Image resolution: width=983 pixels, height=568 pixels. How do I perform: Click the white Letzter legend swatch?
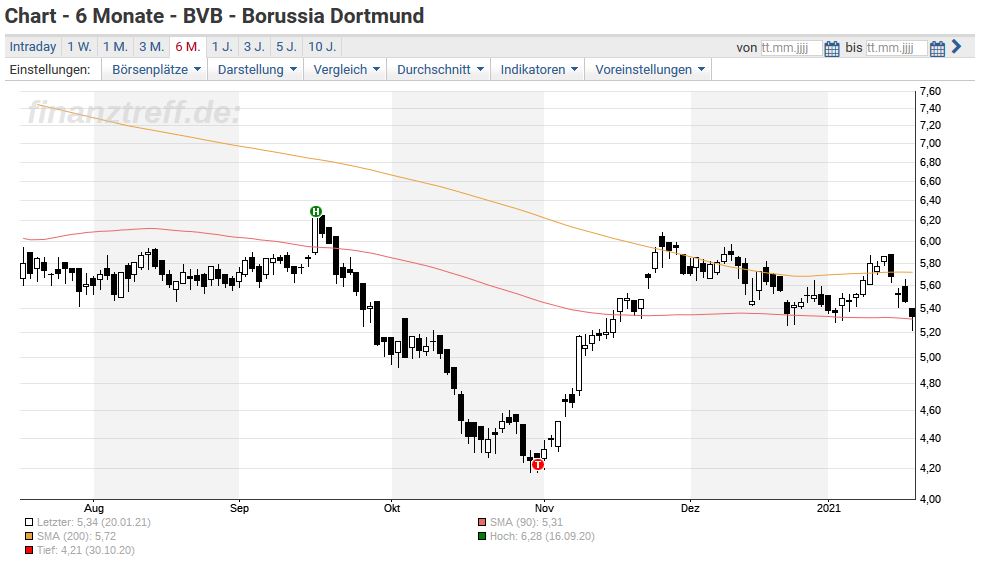click(x=29, y=522)
